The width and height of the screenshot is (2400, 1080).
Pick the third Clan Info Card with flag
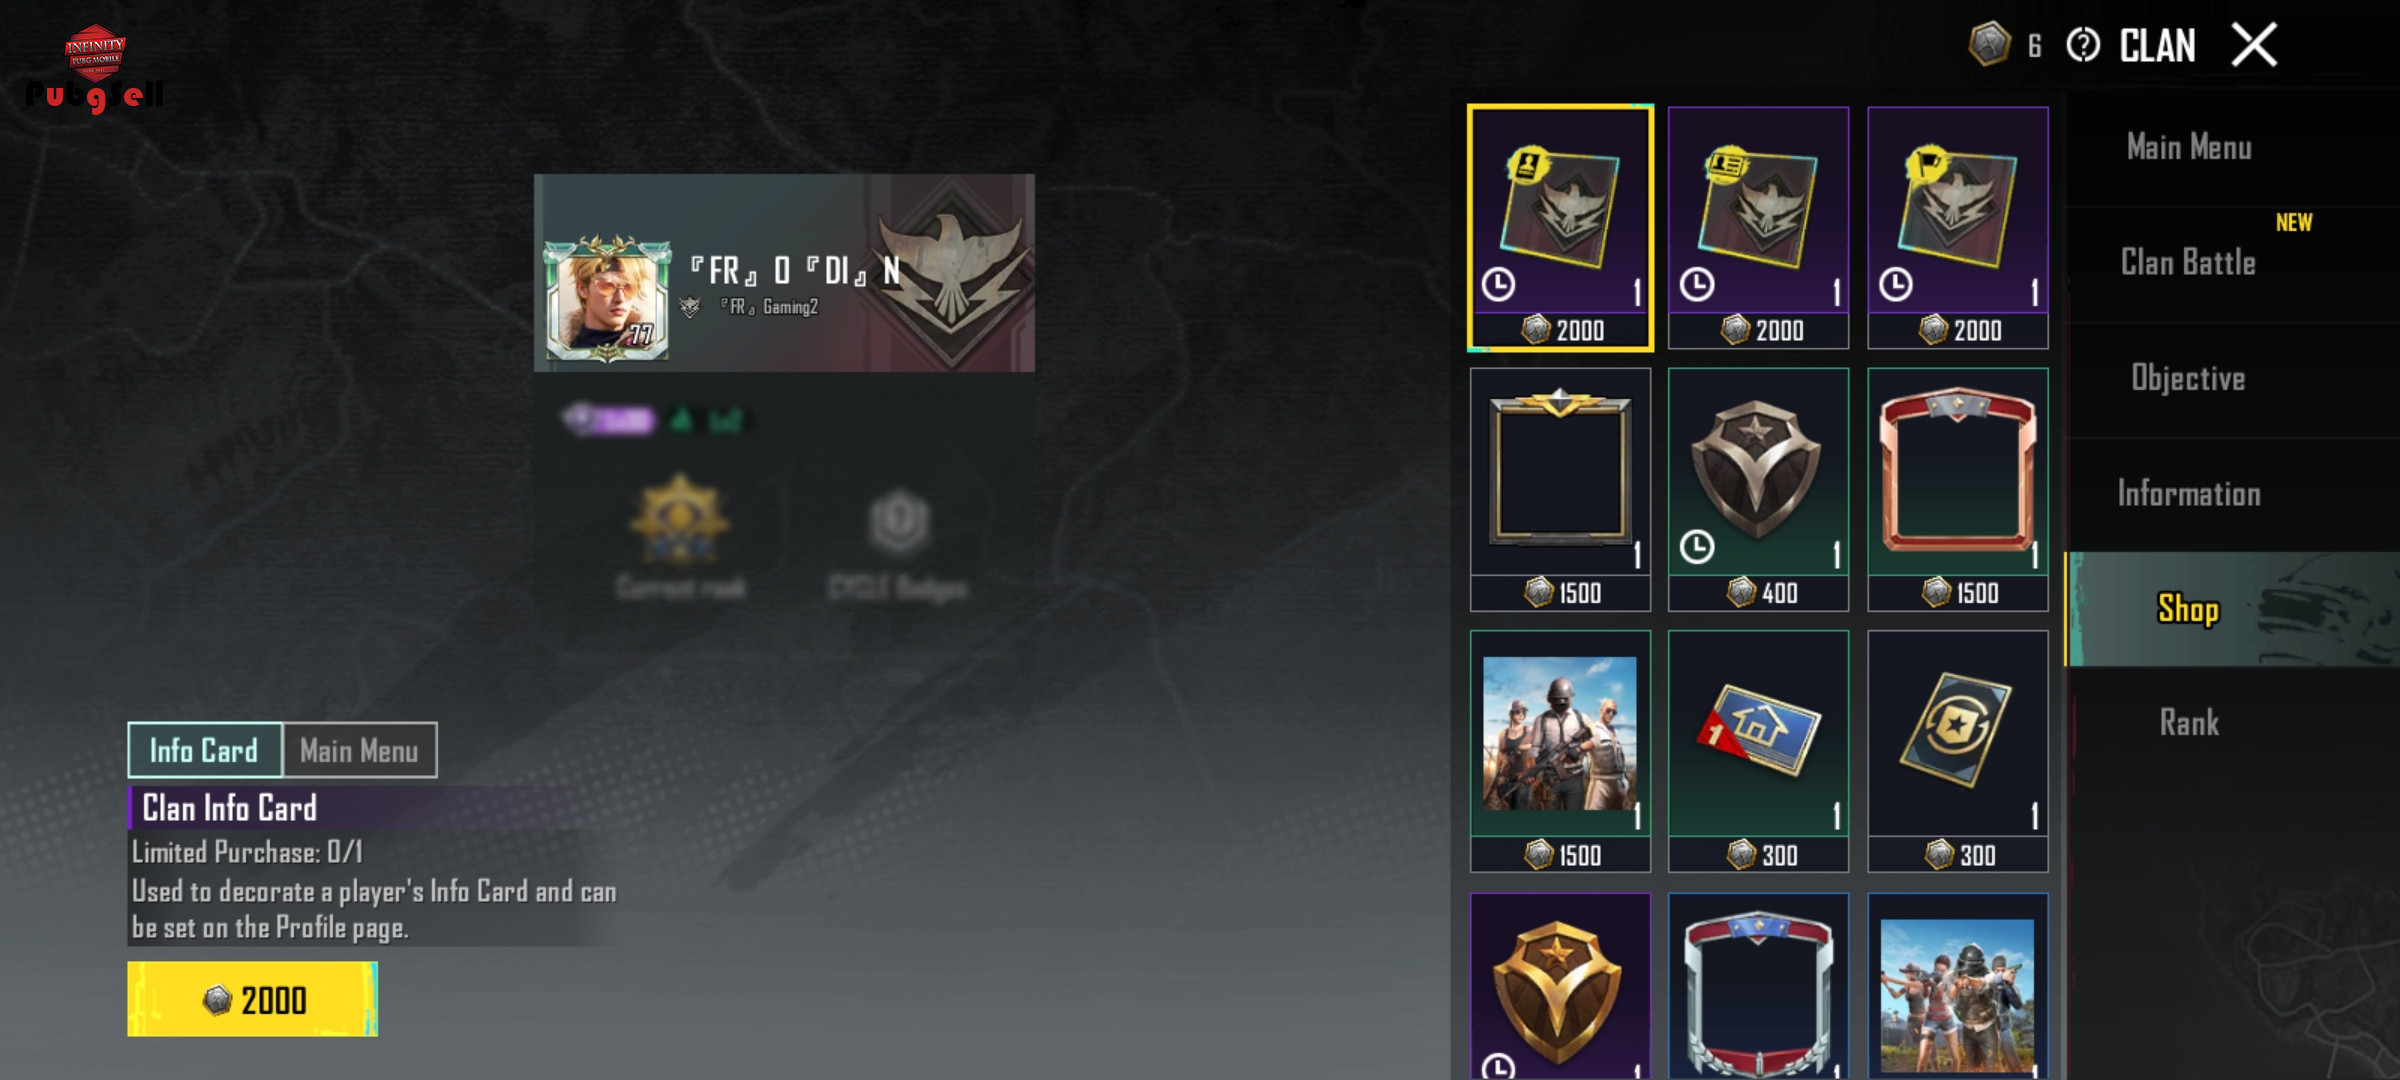pos(1957,227)
